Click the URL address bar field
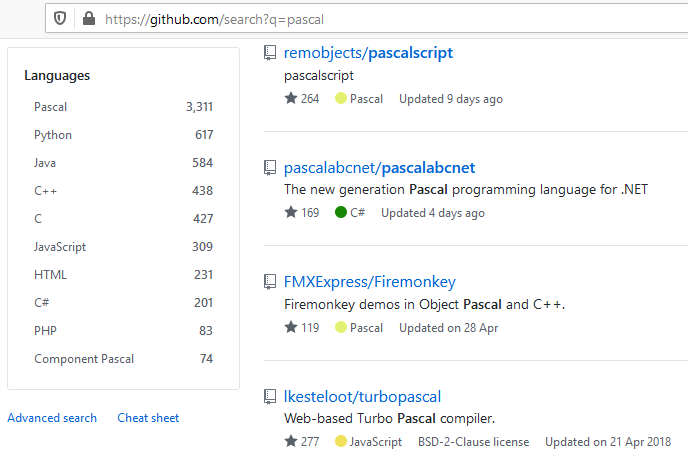Viewport: 688px width, 456px height. coord(400,19)
